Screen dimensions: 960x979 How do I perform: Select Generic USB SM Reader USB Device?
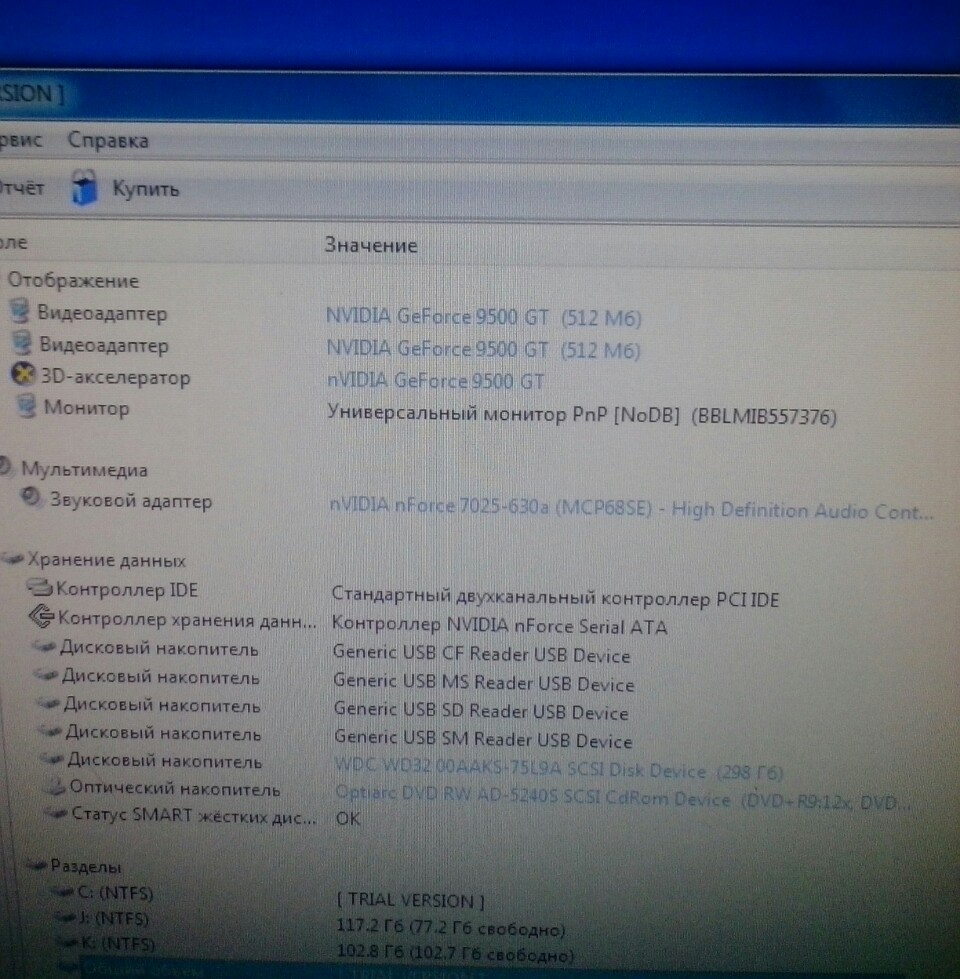coord(484,739)
